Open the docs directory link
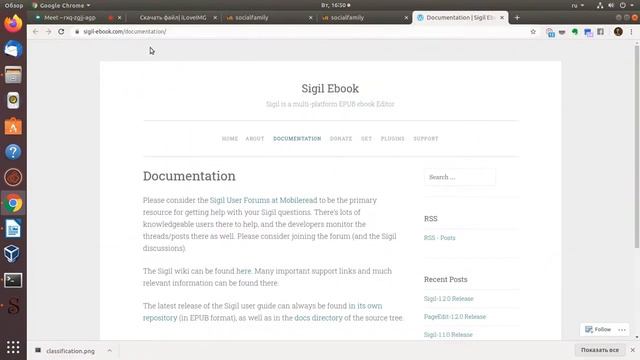640x360 pixels. [318, 318]
